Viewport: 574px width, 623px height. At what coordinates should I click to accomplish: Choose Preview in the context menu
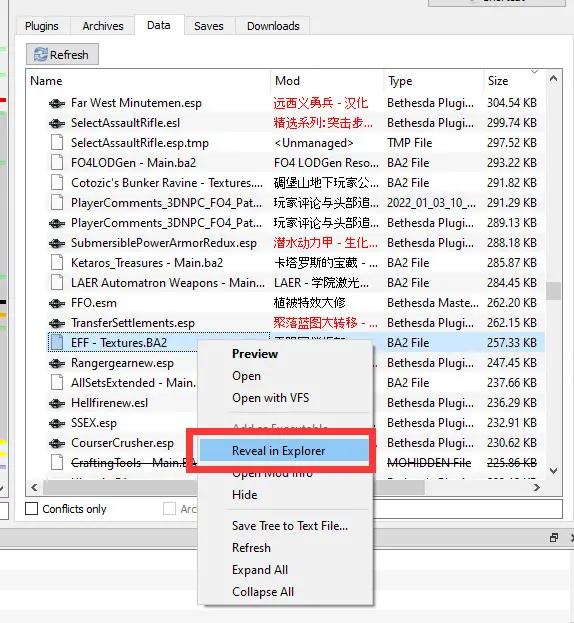click(x=285, y=354)
